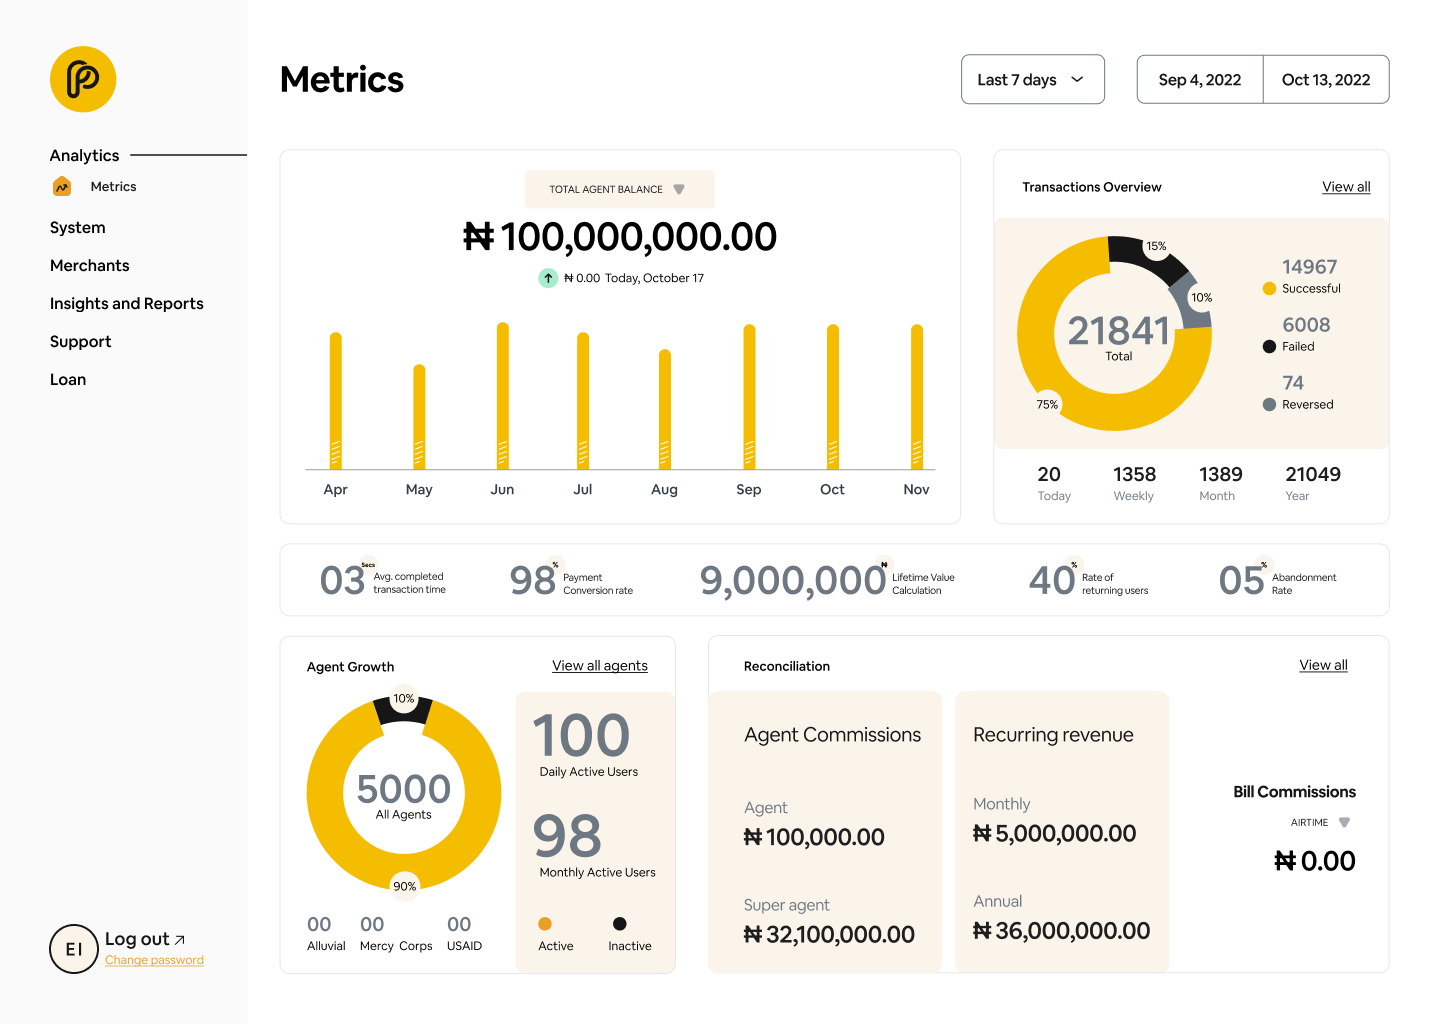Screen dimensions: 1440x1024
Task: Pick the Sep 4, 2022 start date
Action: pyautogui.click(x=1200, y=79)
